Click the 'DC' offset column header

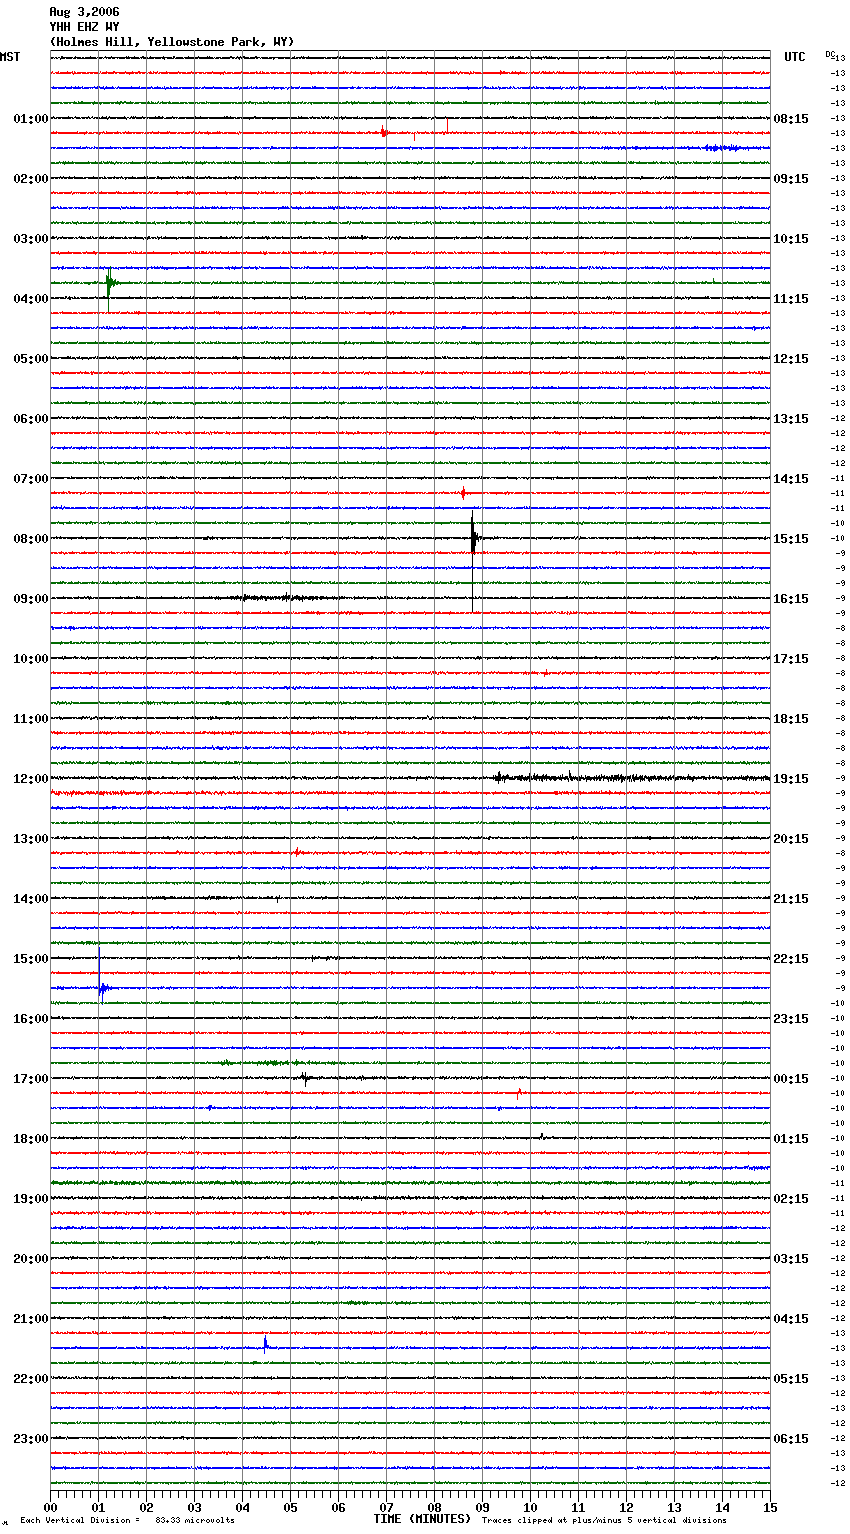click(x=830, y=53)
